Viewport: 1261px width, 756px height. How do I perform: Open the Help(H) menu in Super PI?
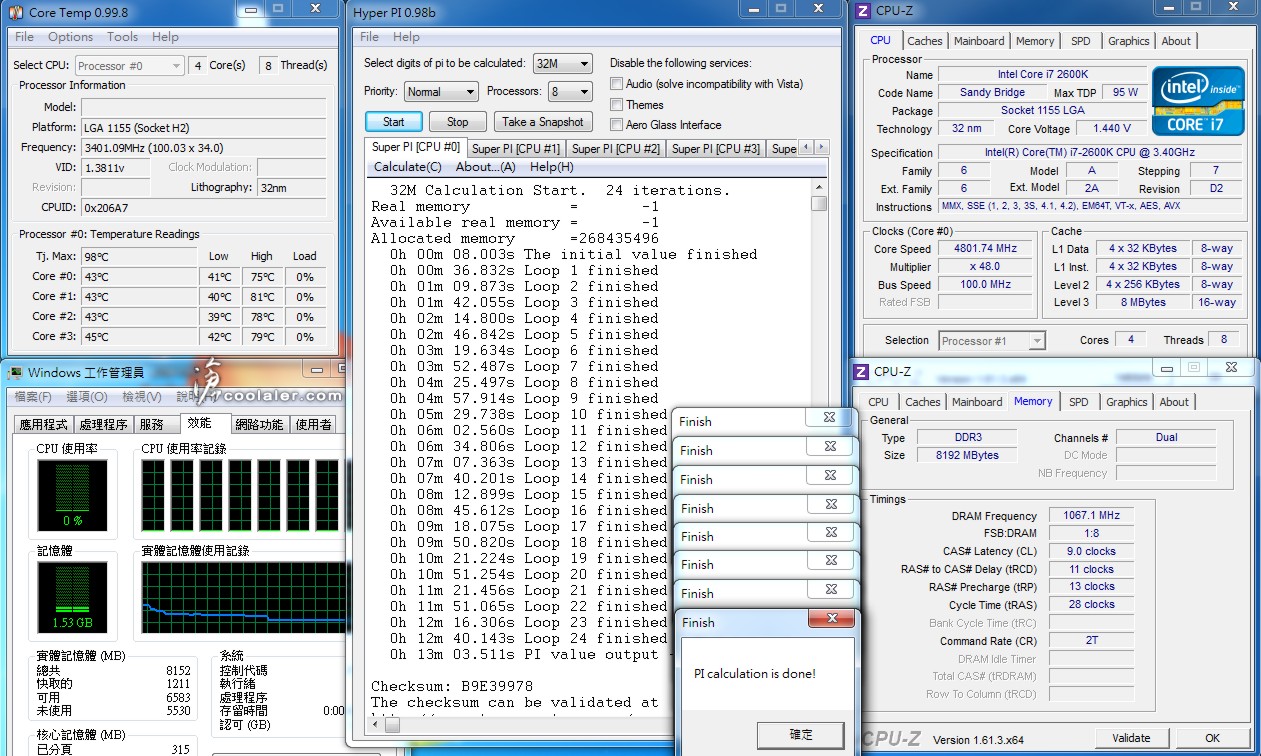point(552,167)
